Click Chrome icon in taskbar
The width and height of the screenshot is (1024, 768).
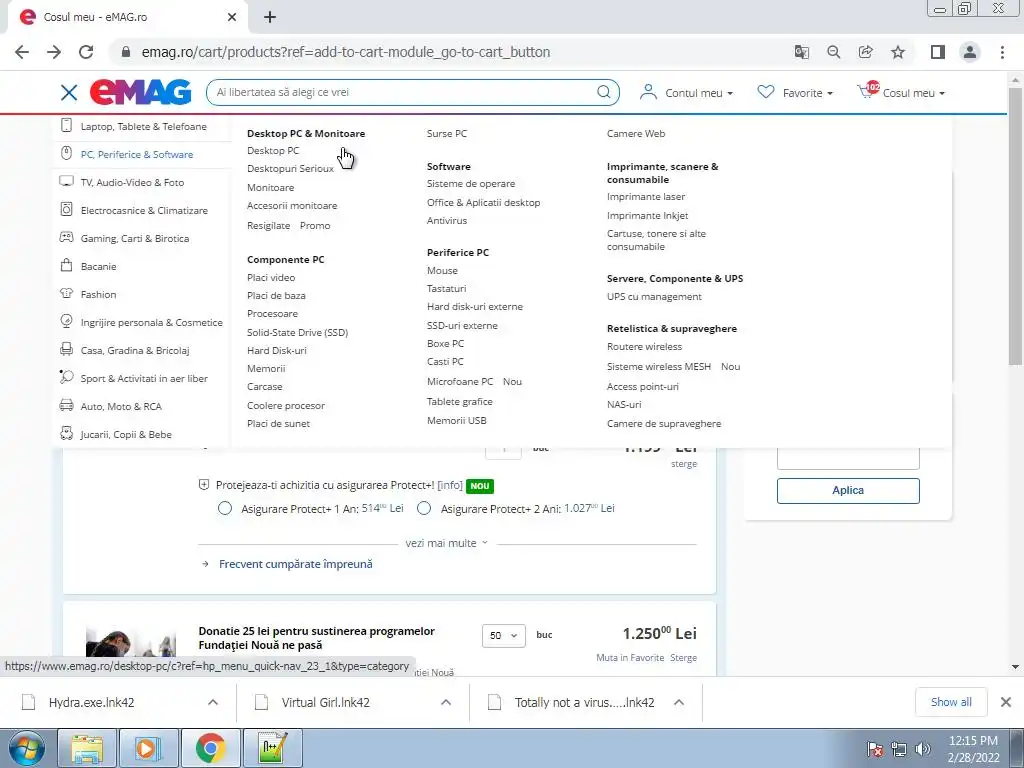(210, 748)
